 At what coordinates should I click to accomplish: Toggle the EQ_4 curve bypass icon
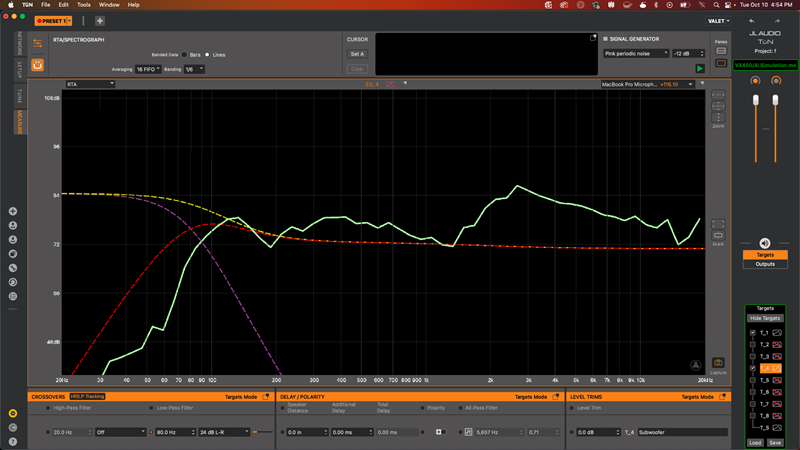(390, 84)
